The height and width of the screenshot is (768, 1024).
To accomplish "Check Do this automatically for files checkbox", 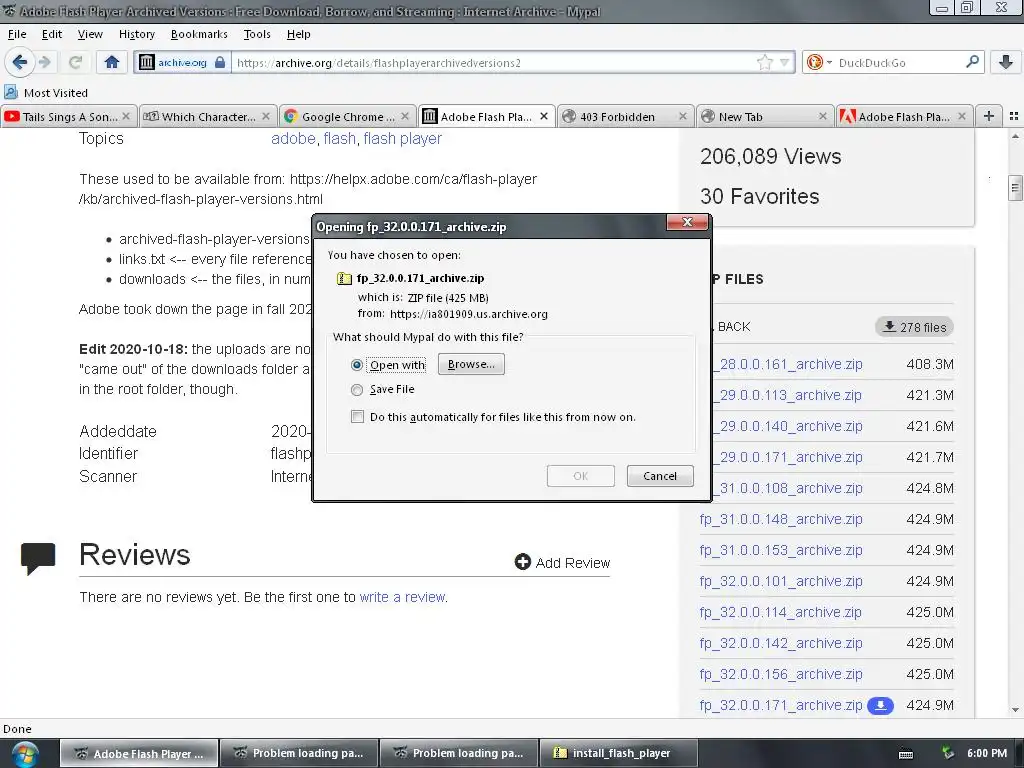I will [x=357, y=417].
